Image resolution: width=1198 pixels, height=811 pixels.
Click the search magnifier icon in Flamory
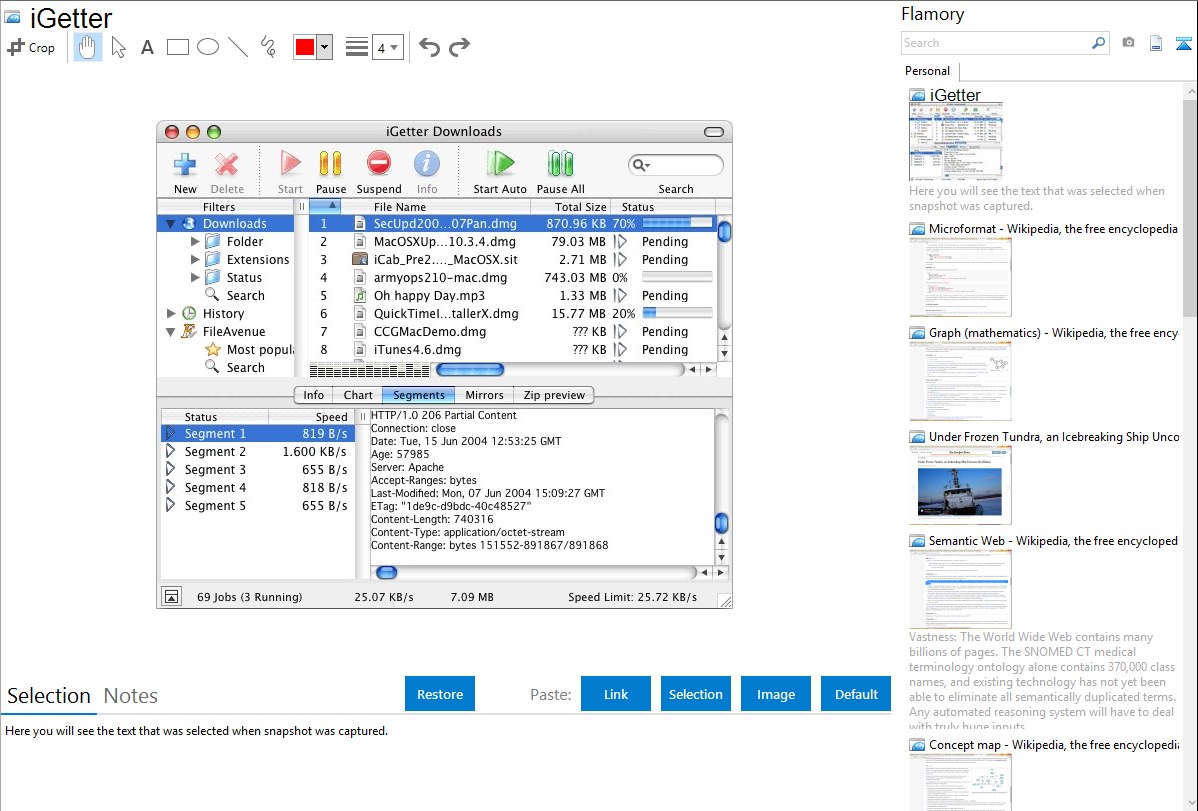(1099, 43)
